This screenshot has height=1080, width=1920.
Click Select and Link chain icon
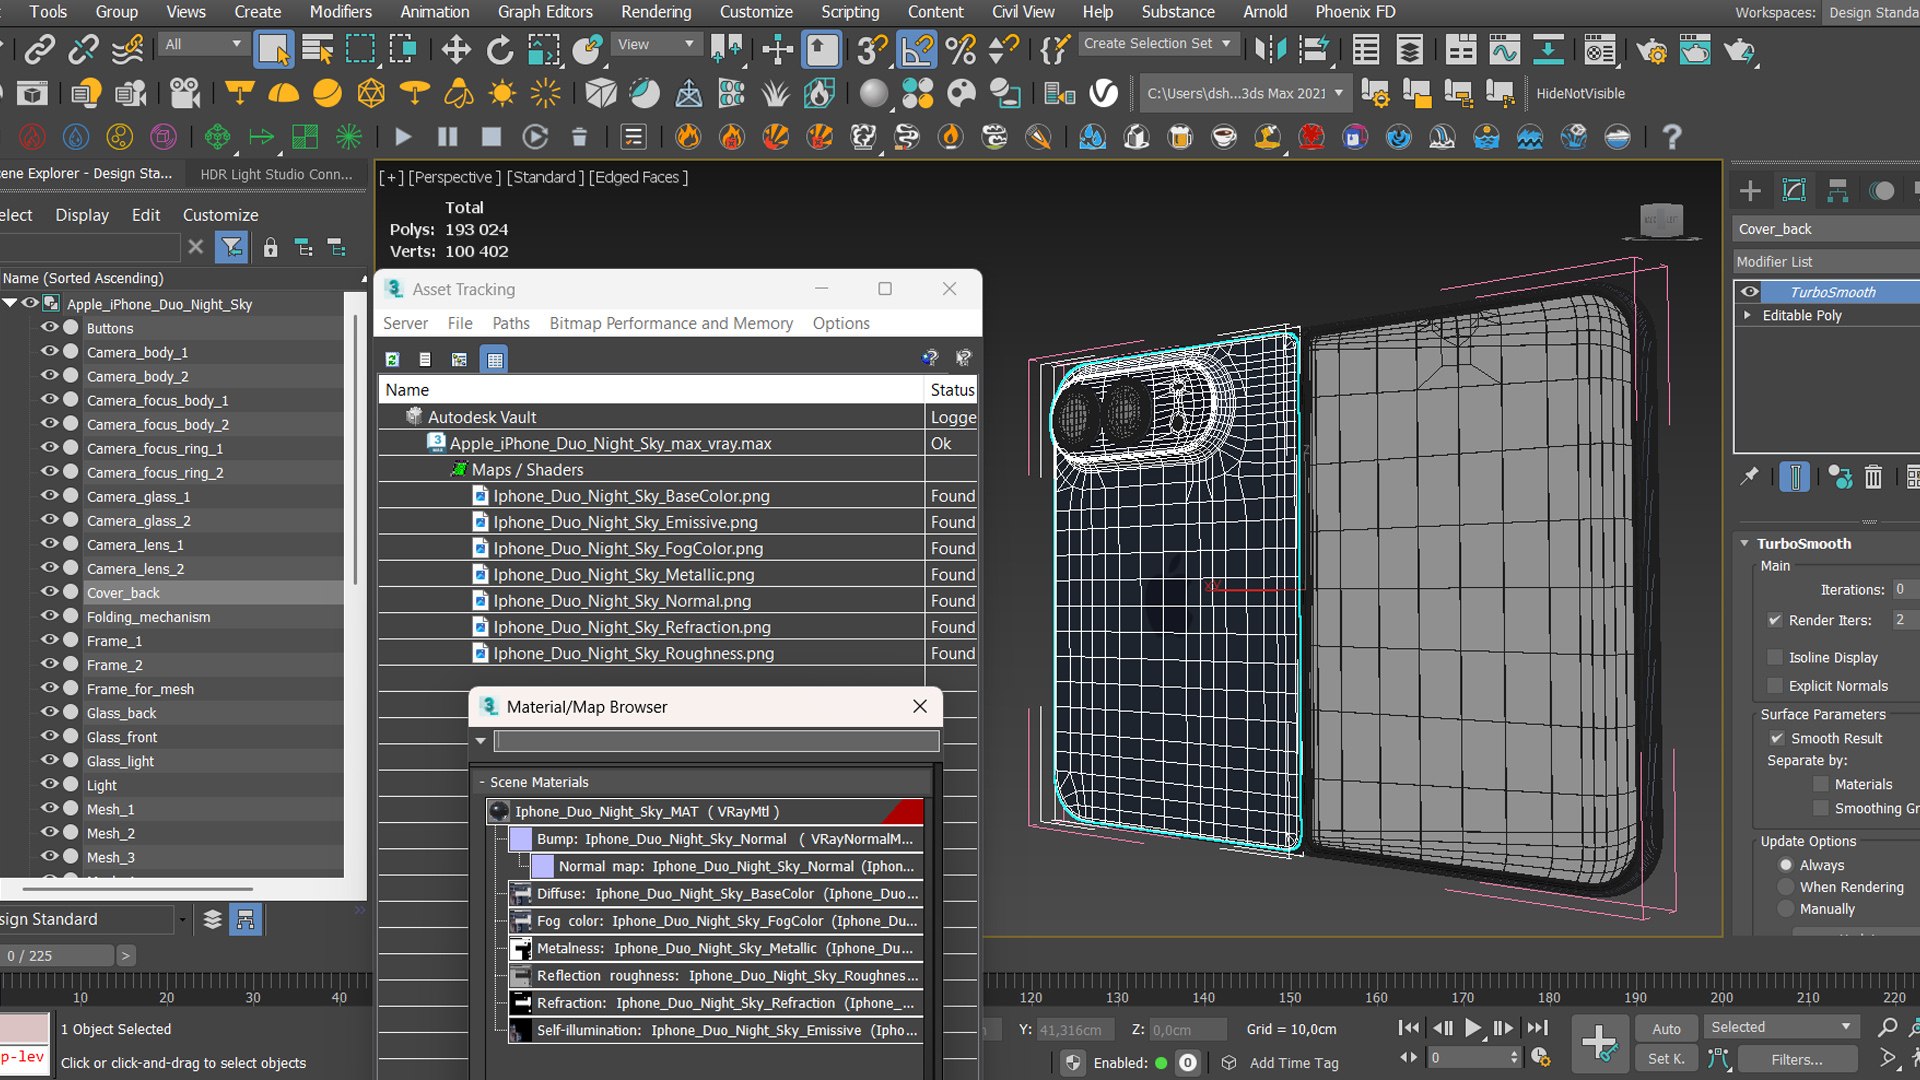point(40,49)
